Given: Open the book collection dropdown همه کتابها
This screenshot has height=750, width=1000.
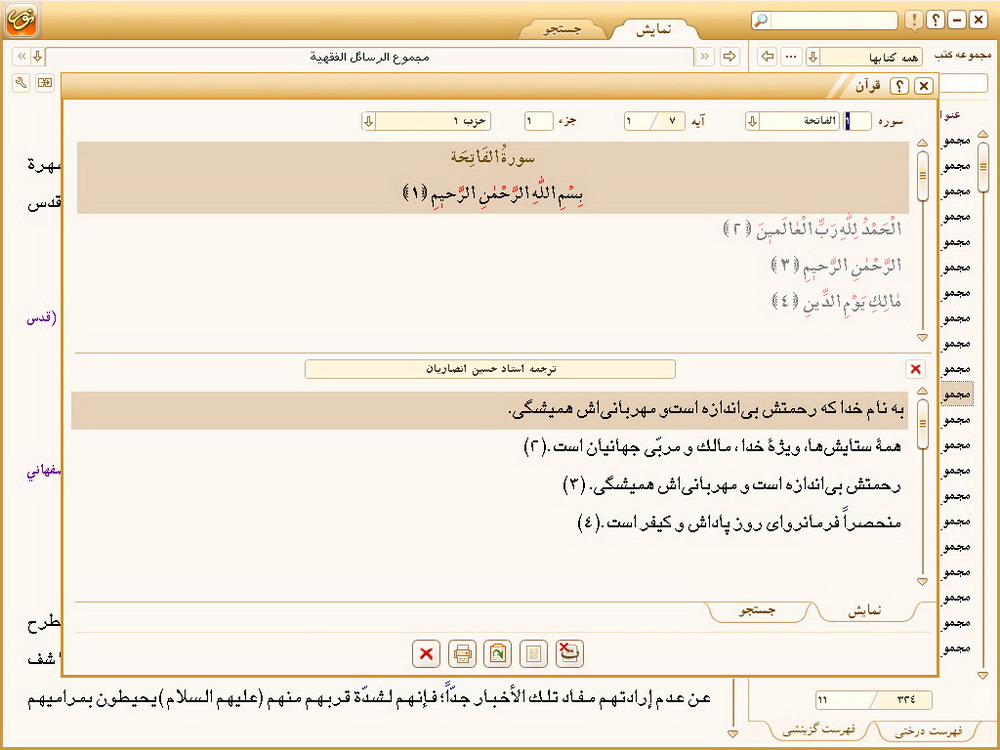Looking at the screenshot, I should click(x=812, y=57).
